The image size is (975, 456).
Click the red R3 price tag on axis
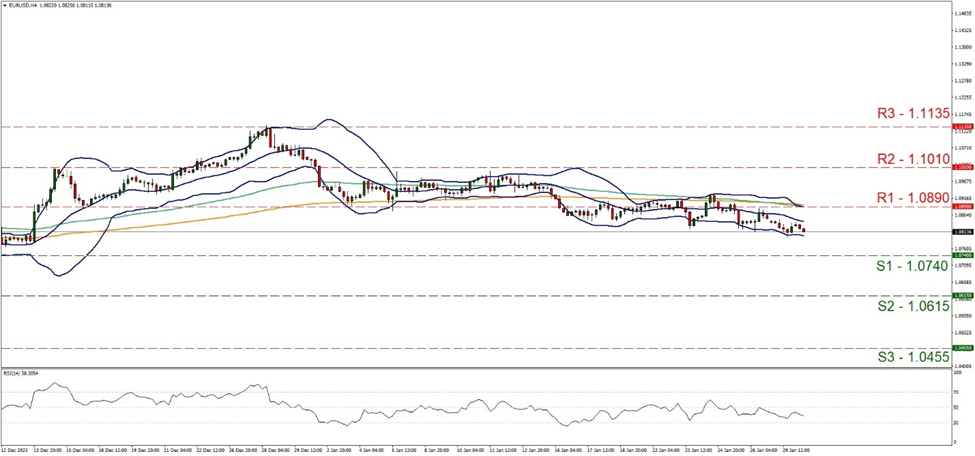[963, 127]
